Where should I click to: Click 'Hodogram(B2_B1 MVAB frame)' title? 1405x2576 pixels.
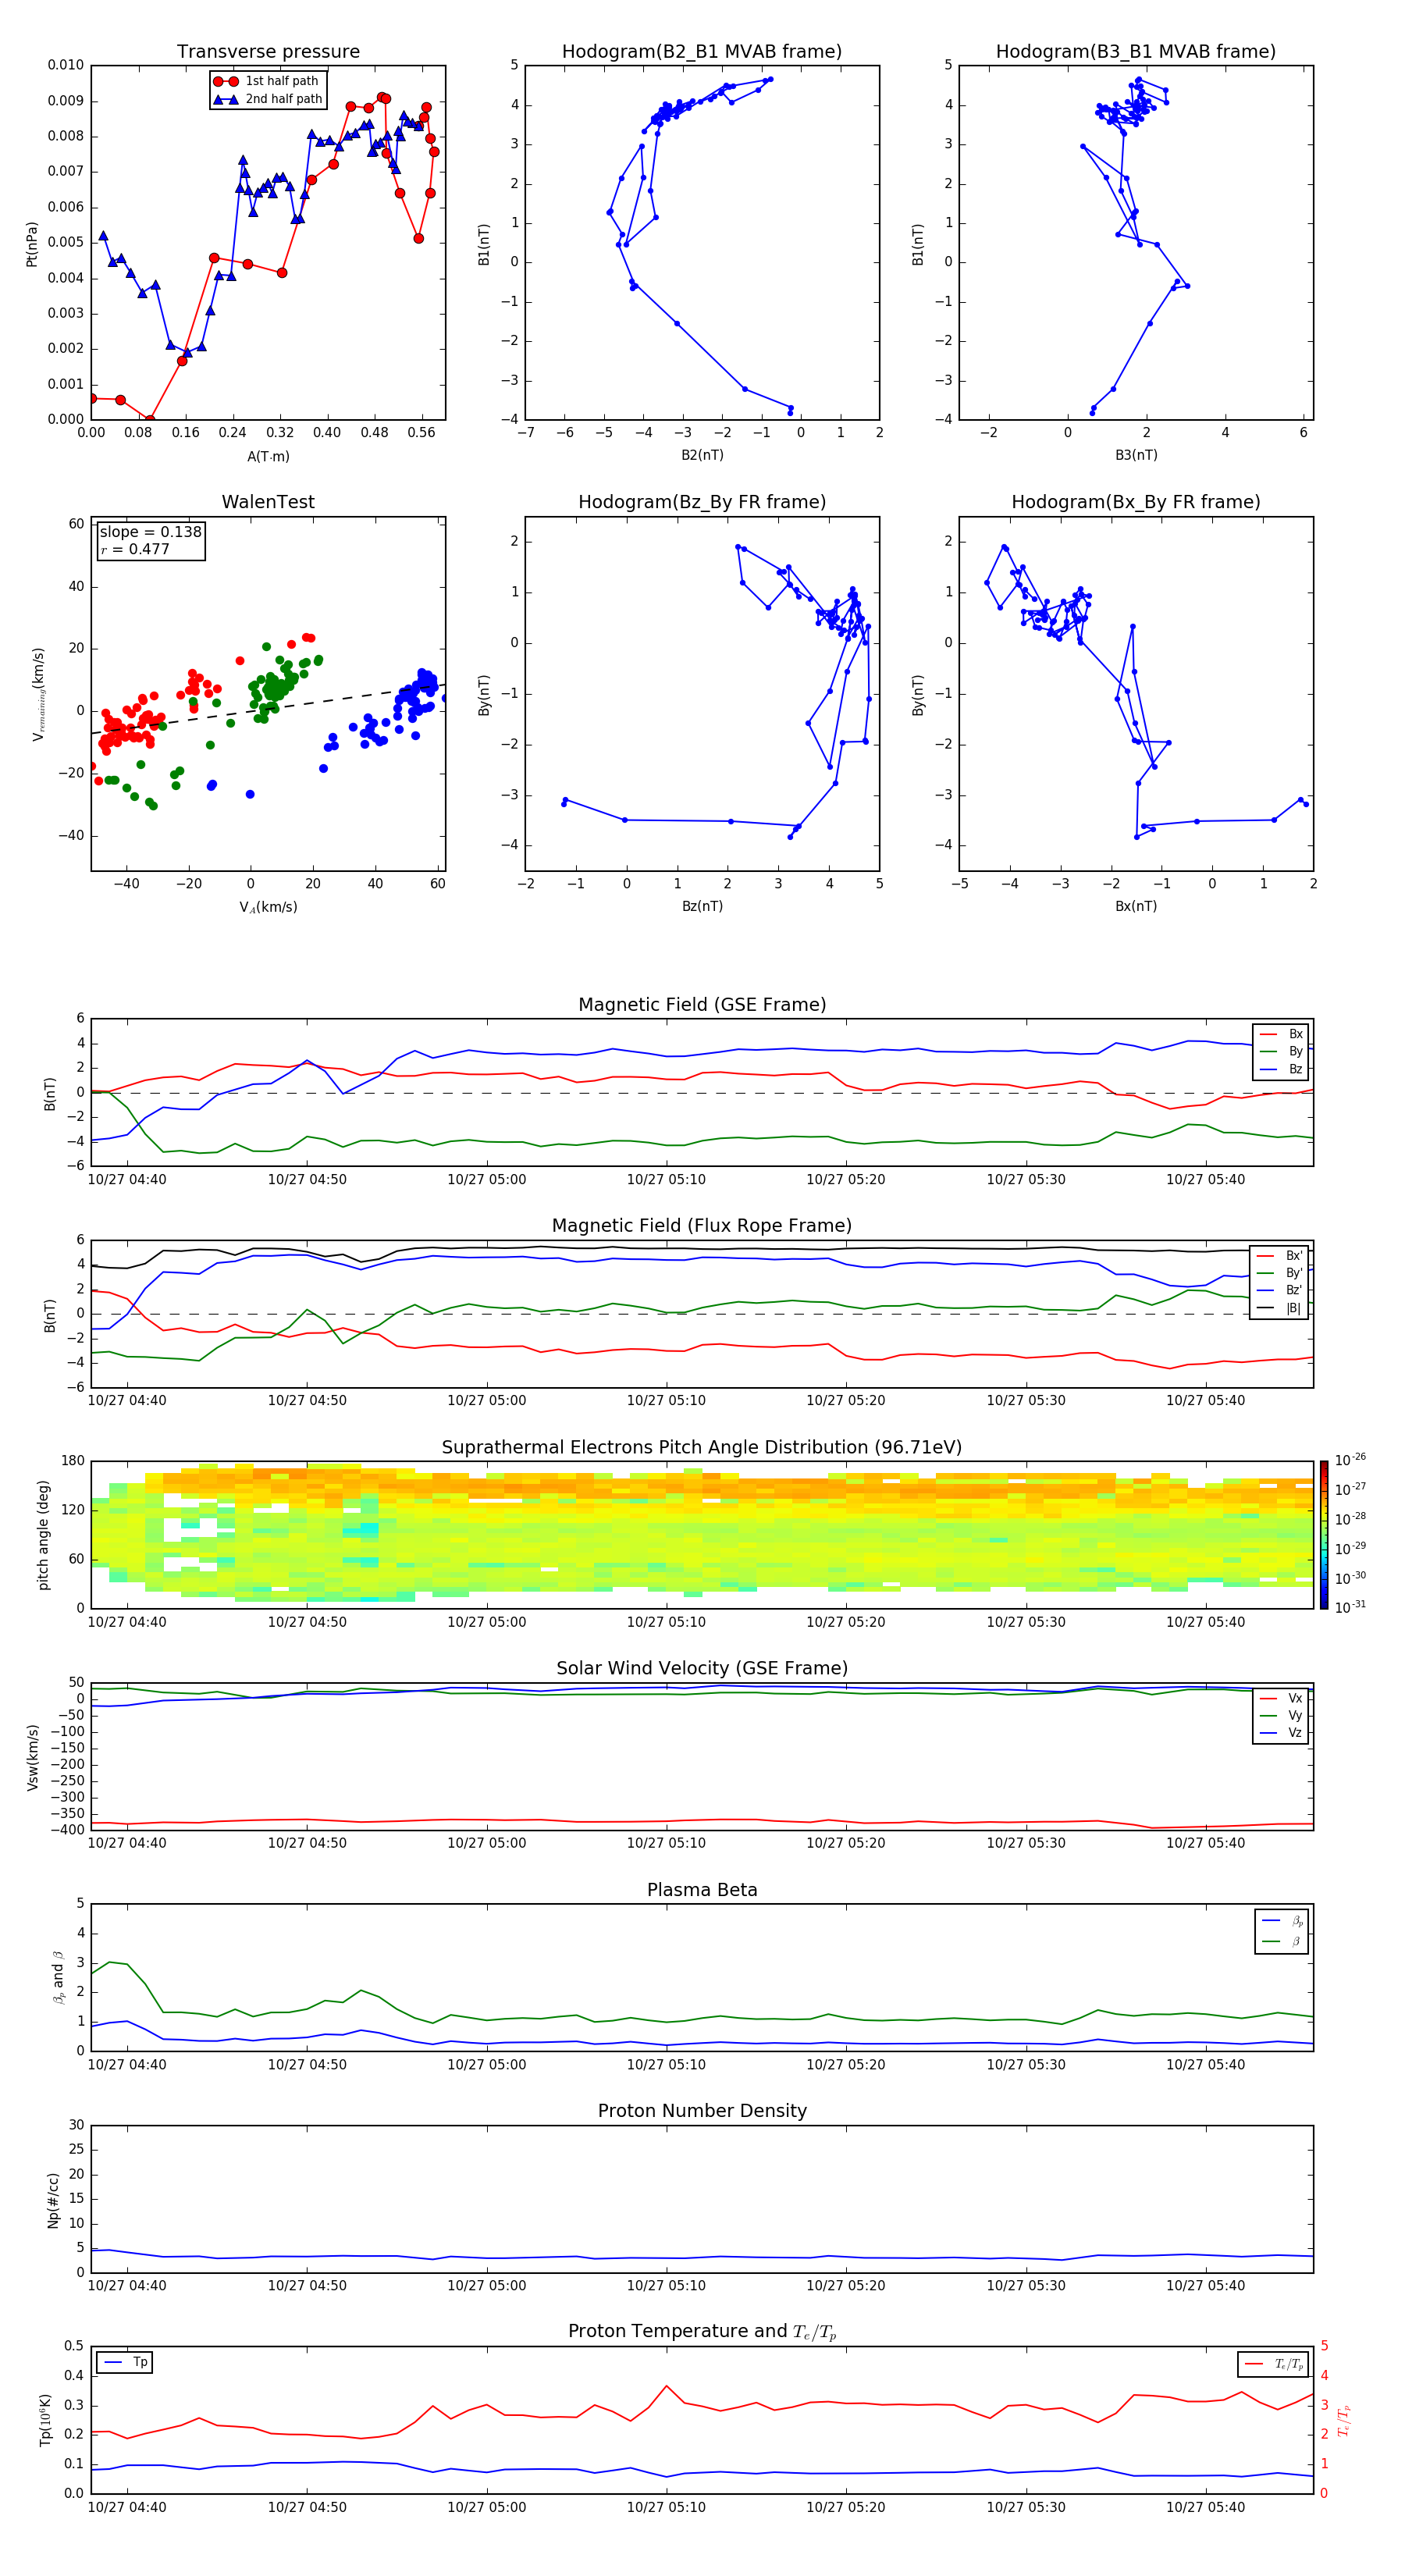[702, 52]
